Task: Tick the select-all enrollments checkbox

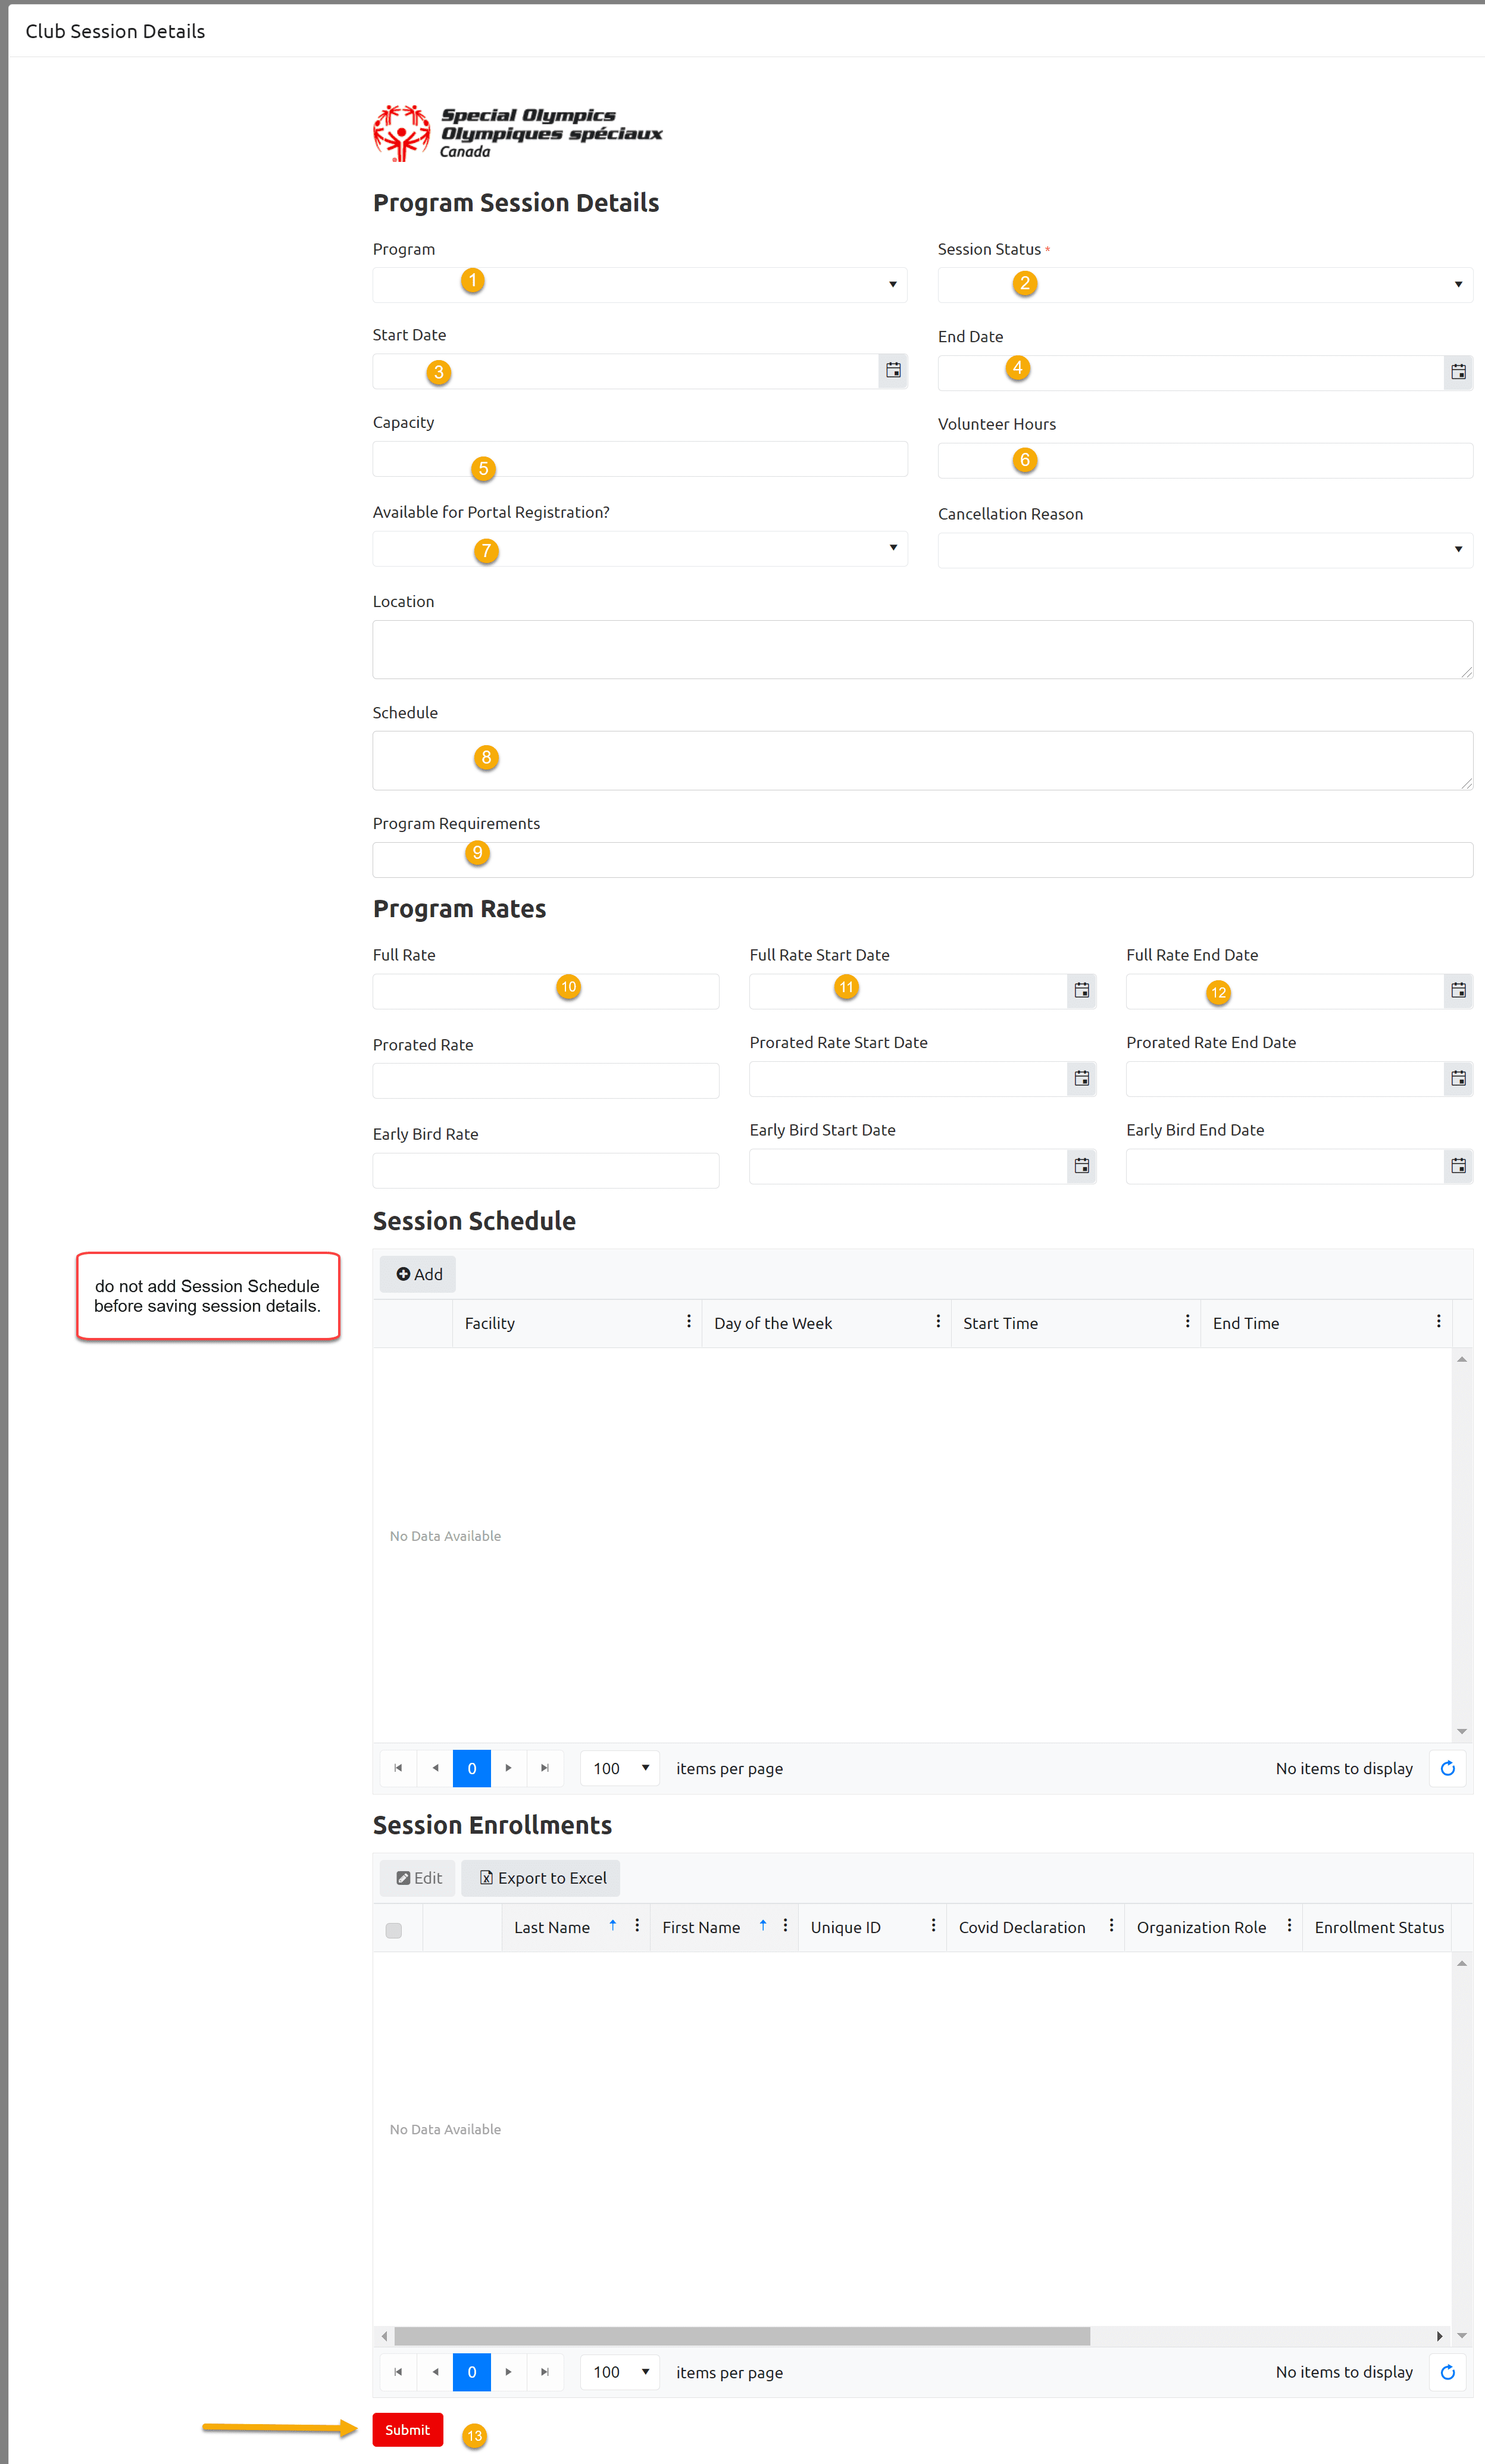Action: coord(394,1930)
